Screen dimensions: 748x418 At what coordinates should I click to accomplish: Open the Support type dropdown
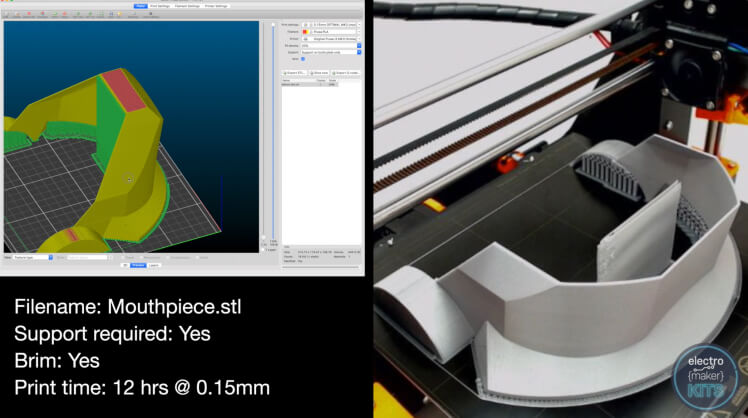331,52
